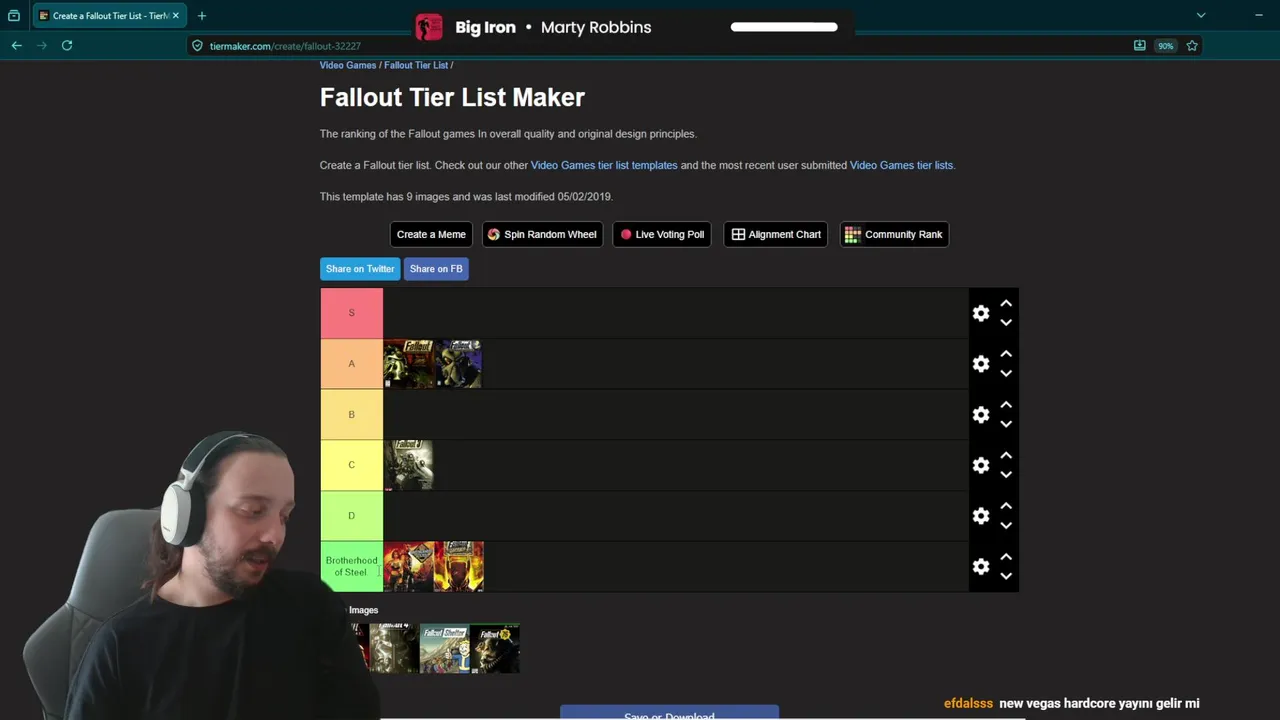Share on Twitter
Screen dimensions: 1280x720
360,269
